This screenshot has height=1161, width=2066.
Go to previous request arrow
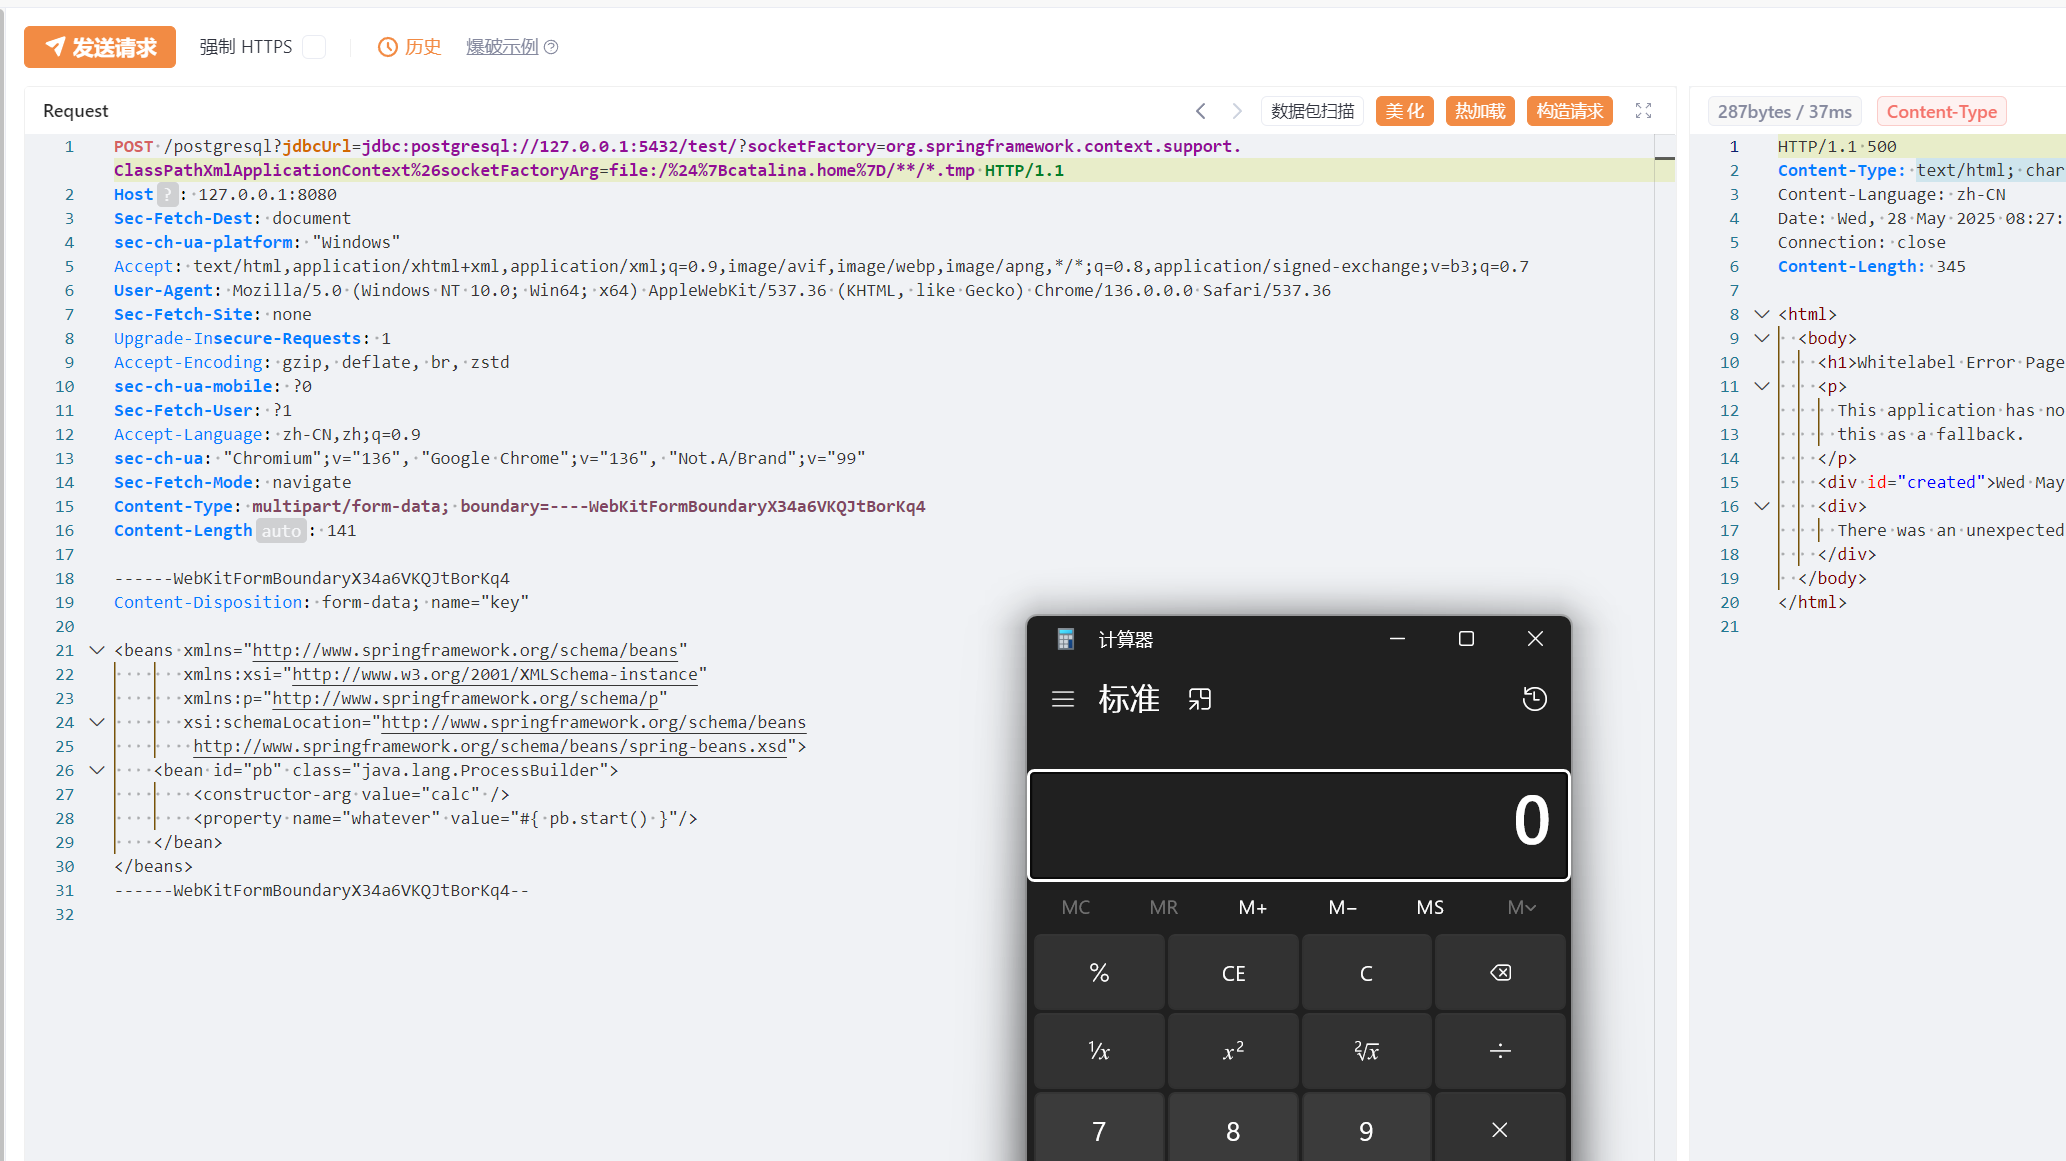tap(1201, 111)
